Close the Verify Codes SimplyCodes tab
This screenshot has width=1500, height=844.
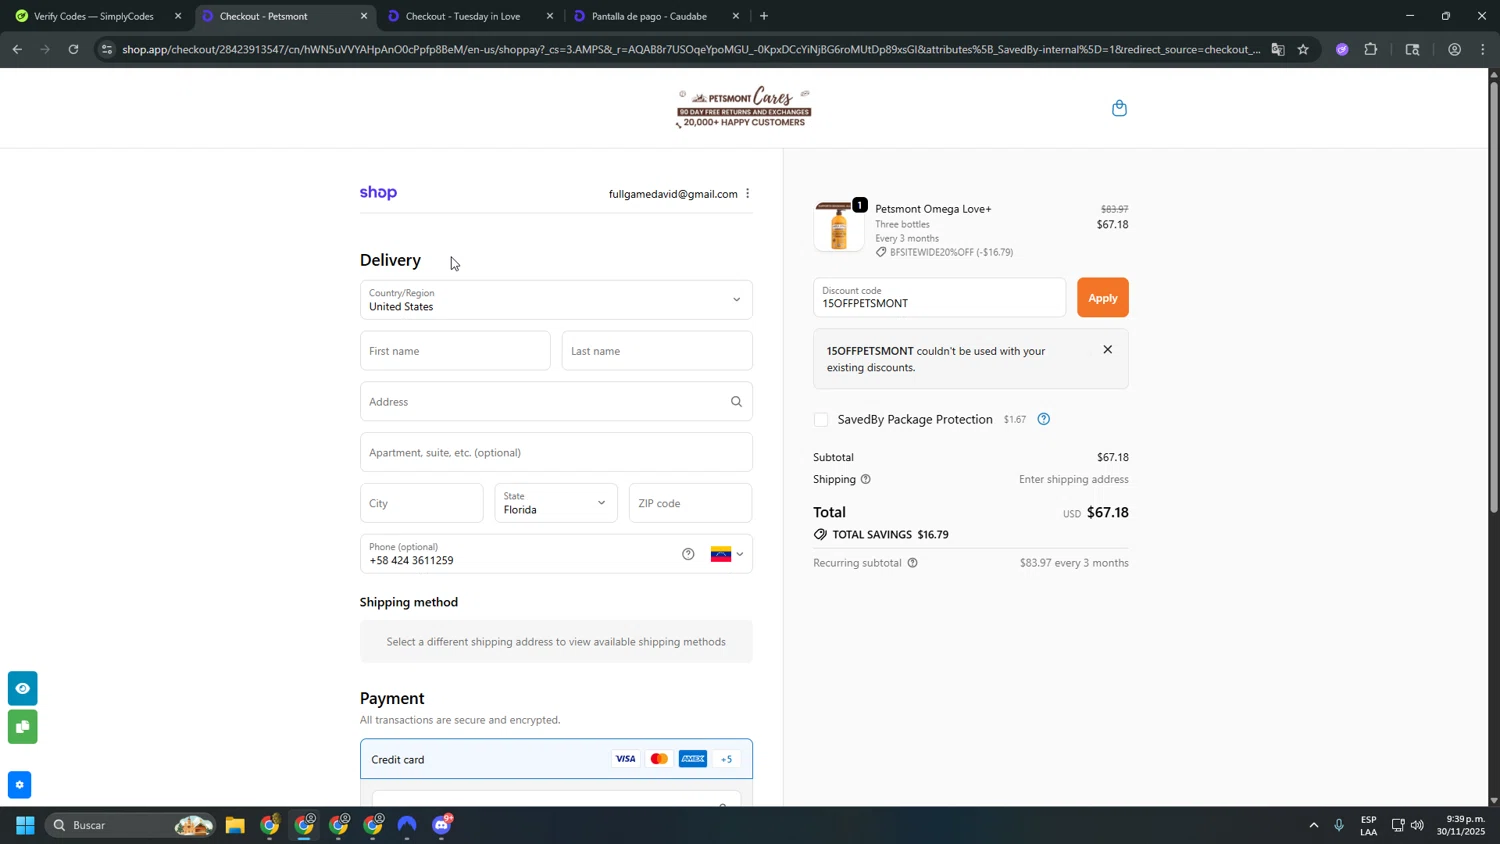click(178, 16)
